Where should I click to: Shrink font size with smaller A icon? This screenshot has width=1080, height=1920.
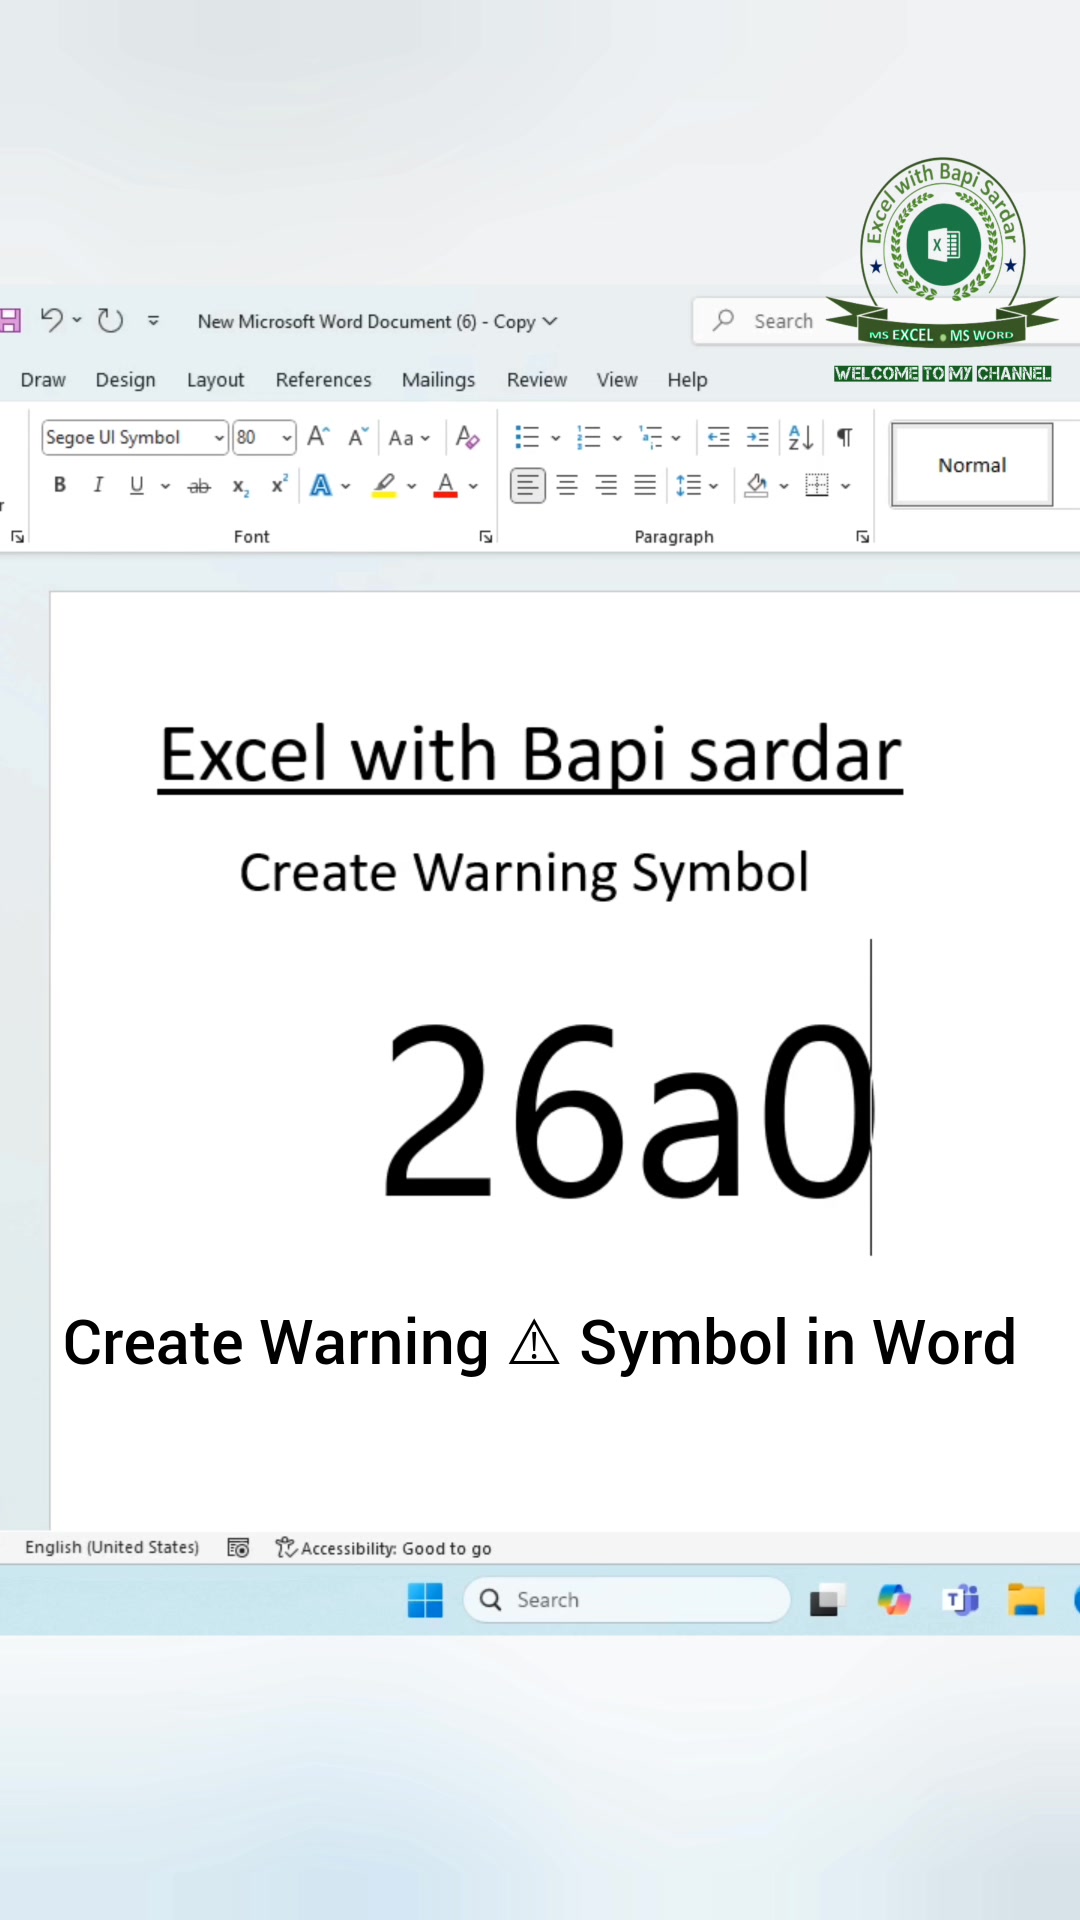(x=358, y=437)
